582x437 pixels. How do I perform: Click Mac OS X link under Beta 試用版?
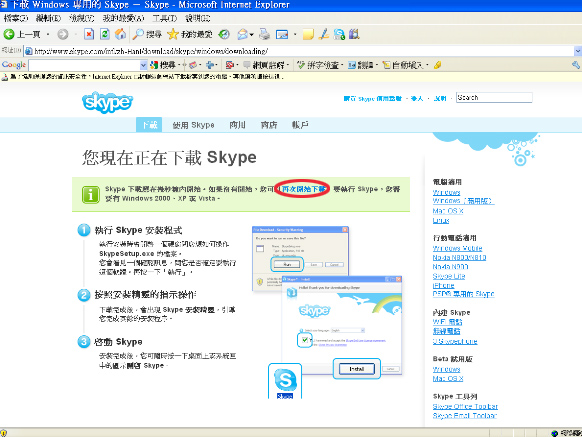pos(448,378)
